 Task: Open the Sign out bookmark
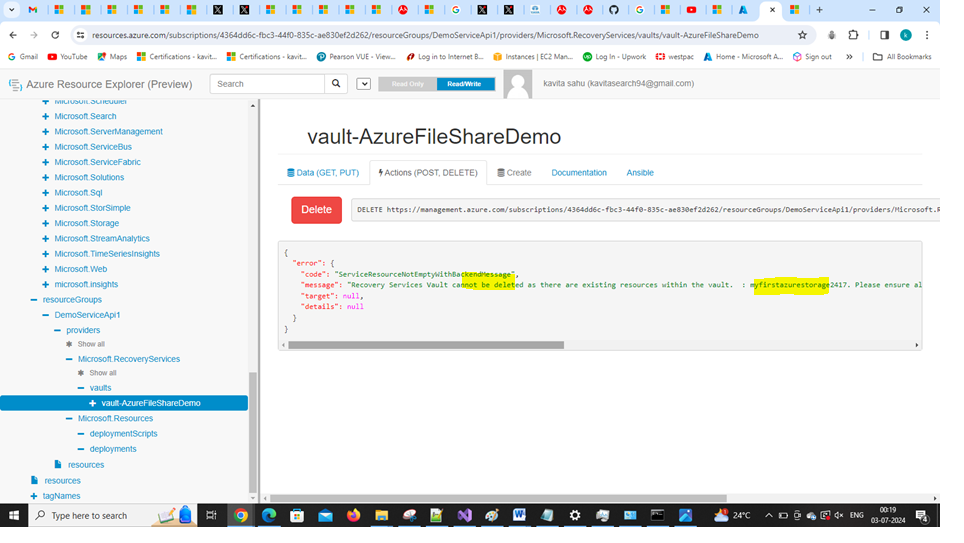pyautogui.click(x=812, y=57)
